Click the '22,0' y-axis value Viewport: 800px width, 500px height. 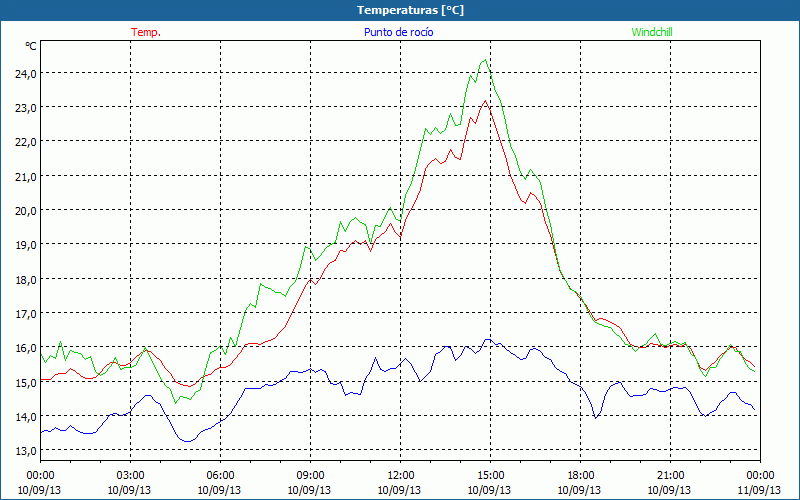[26, 142]
